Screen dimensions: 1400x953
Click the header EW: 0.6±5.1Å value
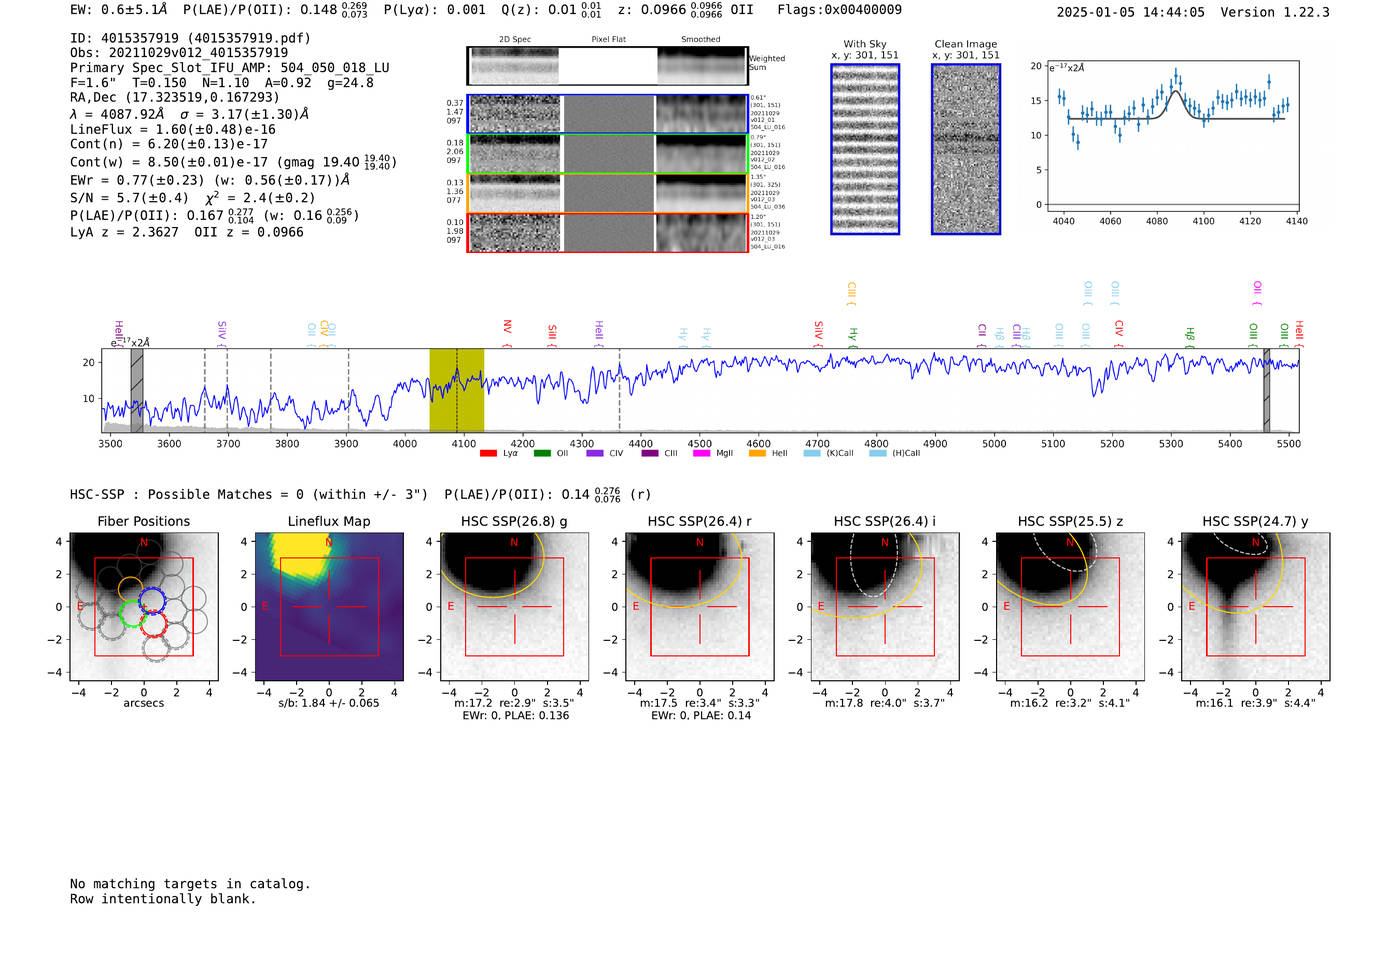pyautogui.click(x=118, y=10)
